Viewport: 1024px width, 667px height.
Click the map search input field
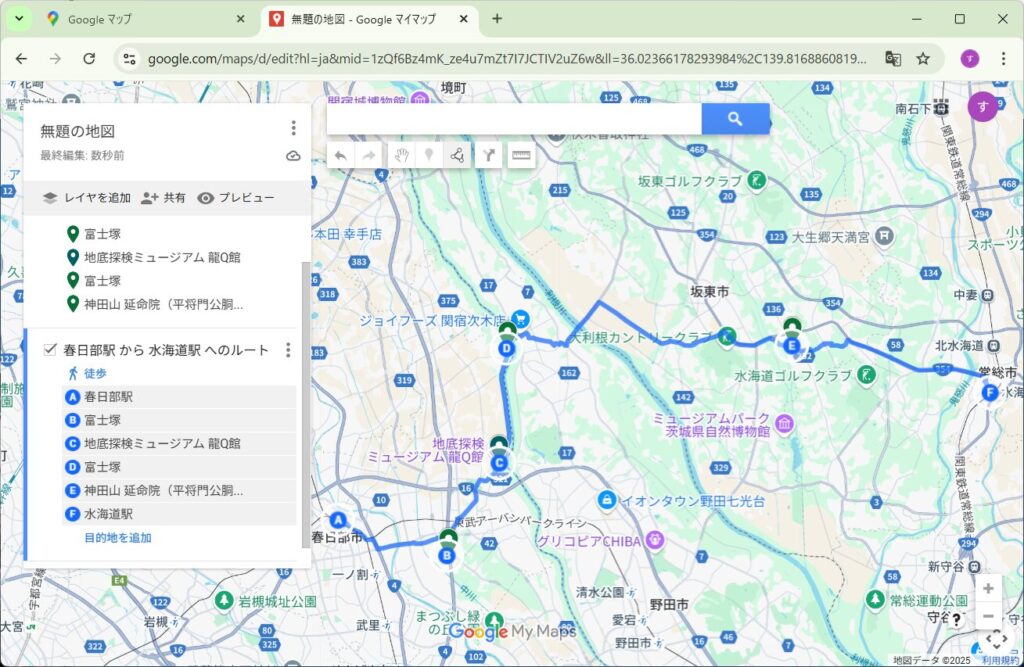point(514,119)
